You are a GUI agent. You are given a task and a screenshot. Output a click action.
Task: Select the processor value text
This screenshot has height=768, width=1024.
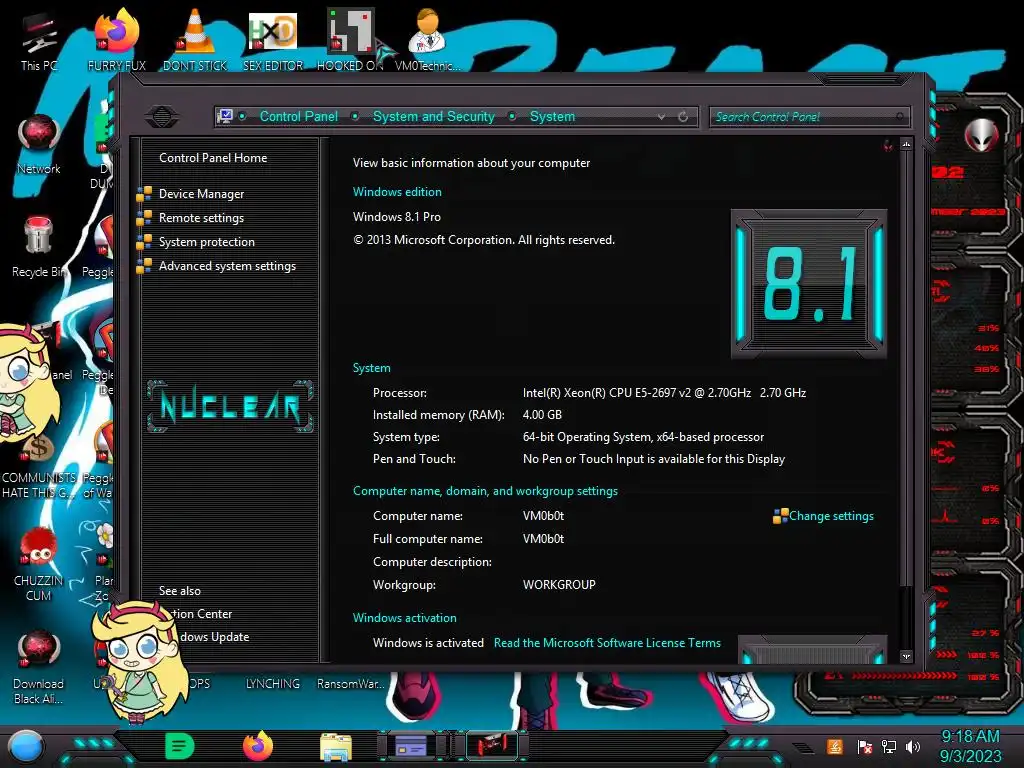click(664, 392)
